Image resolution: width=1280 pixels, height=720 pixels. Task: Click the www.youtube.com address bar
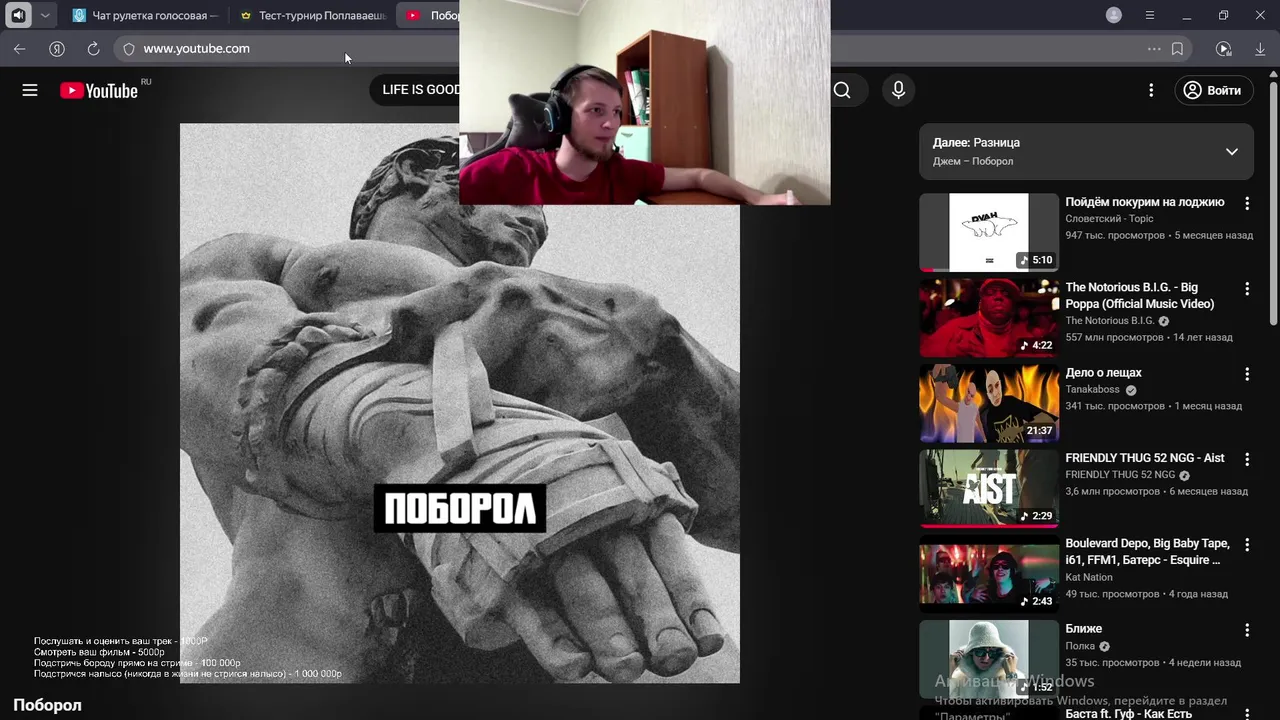pos(640,48)
